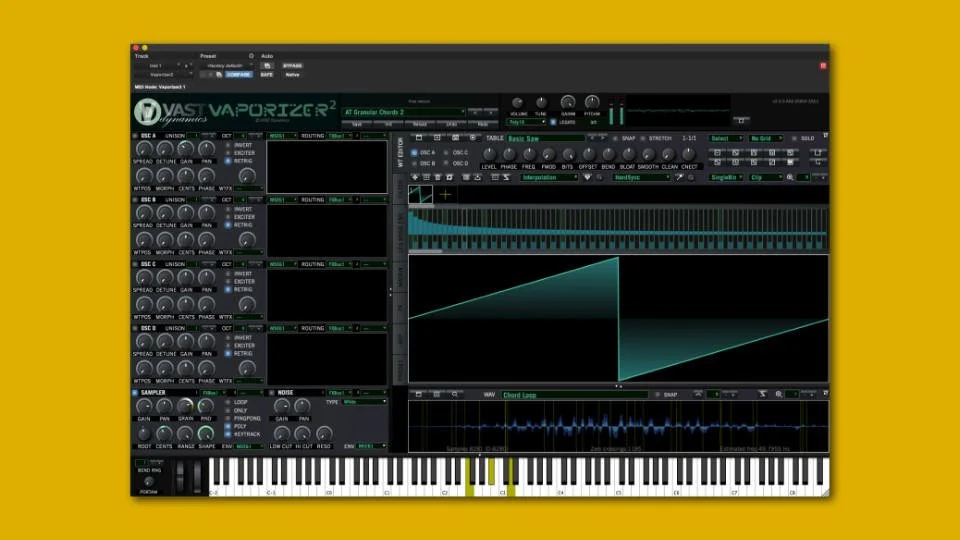The height and width of the screenshot is (540, 960).
Task: Click the master VOLUME knob
Action: [517, 103]
